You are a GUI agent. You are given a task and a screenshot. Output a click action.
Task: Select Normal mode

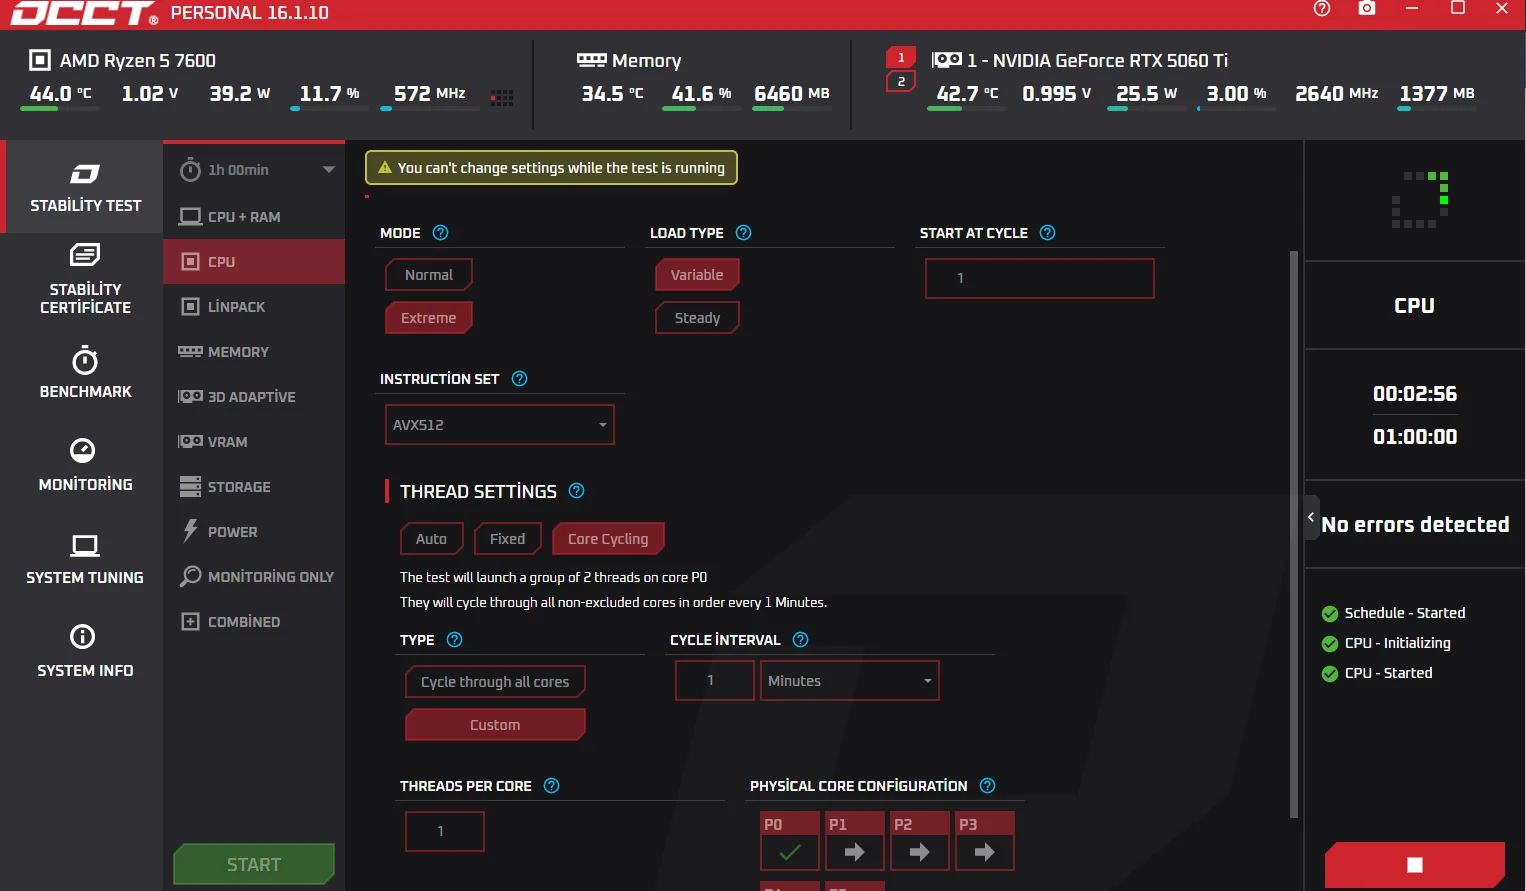click(x=429, y=274)
